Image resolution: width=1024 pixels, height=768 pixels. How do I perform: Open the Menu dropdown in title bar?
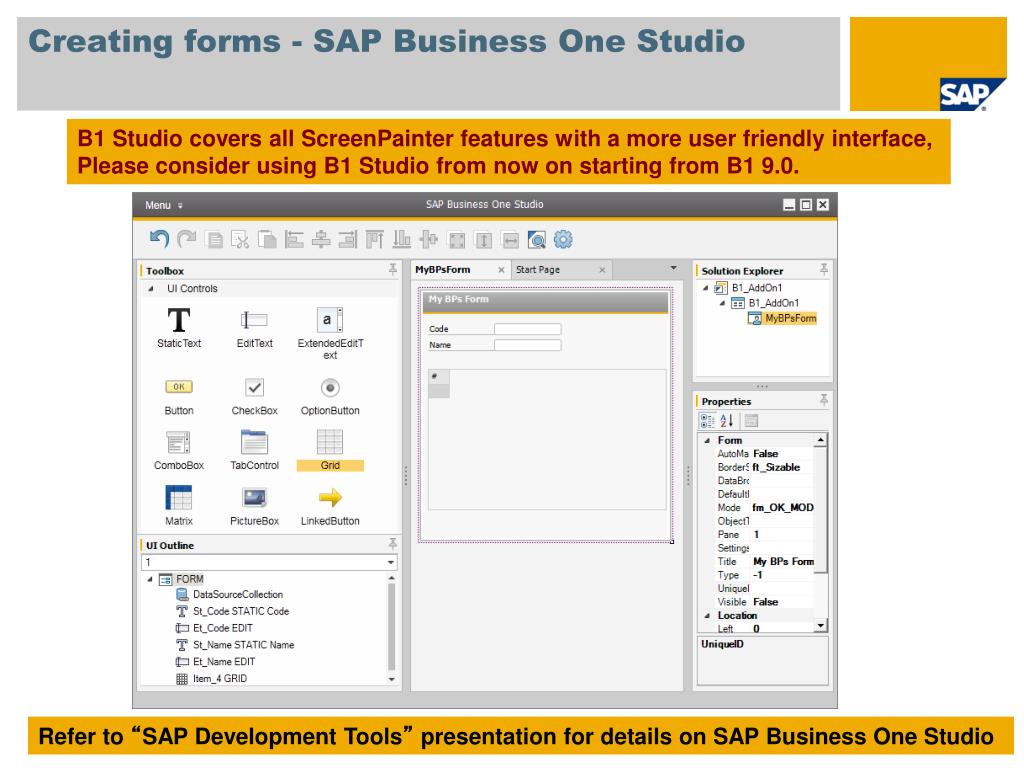tap(163, 205)
